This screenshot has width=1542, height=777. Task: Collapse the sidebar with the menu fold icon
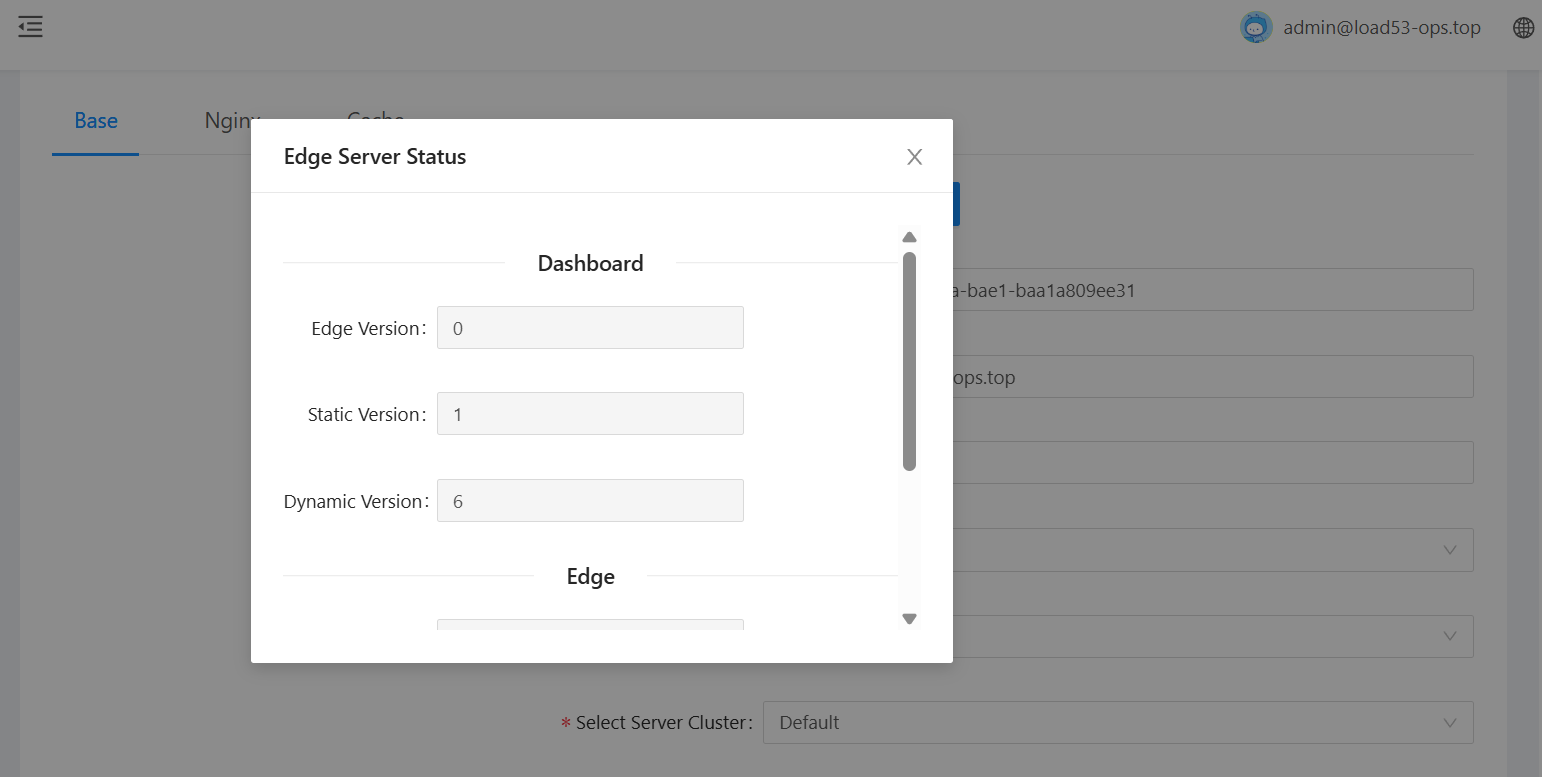30,27
